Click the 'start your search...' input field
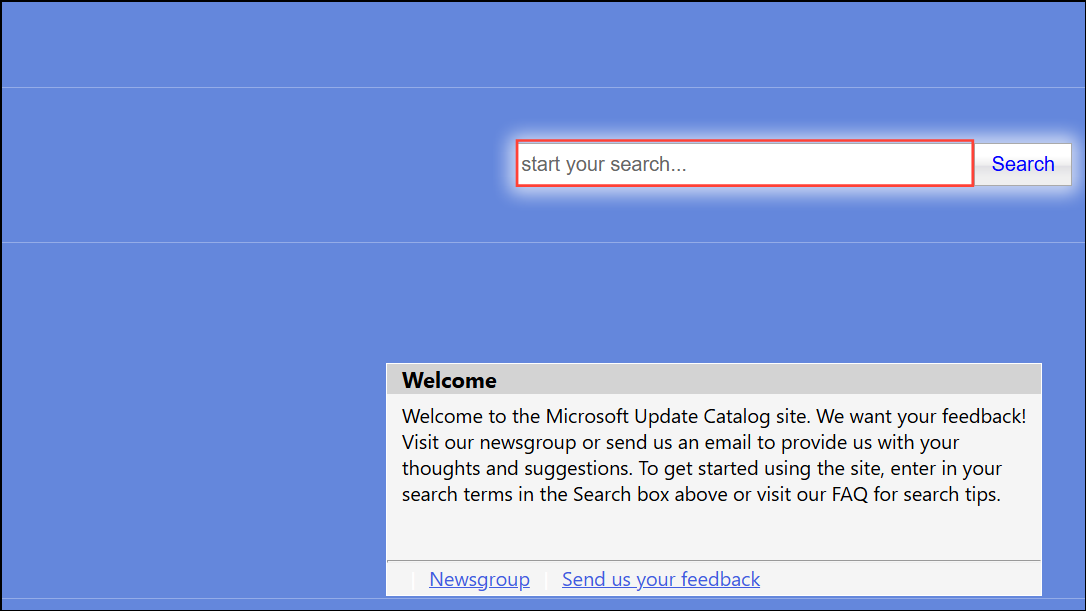1086x611 pixels. click(x=745, y=163)
